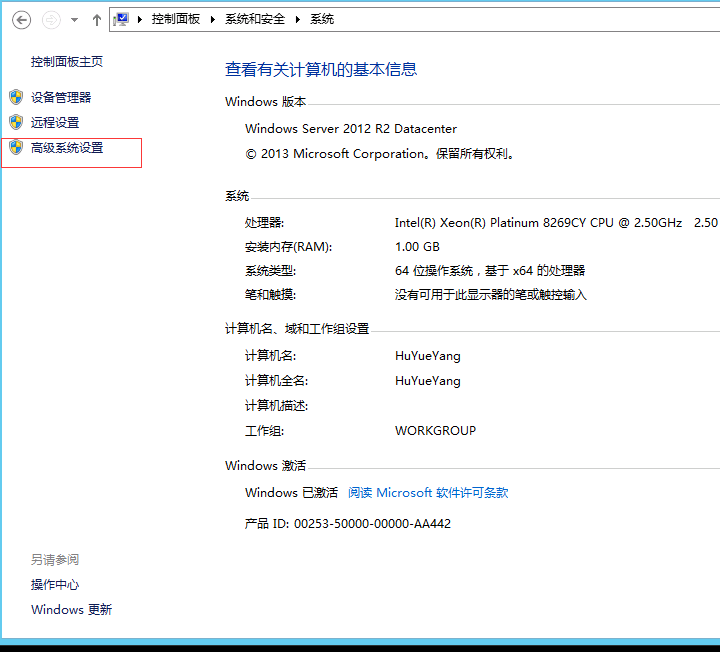Click HuYueYang next to 计算机全名
The width and height of the screenshot is (720, 652).
click(428, 381)
